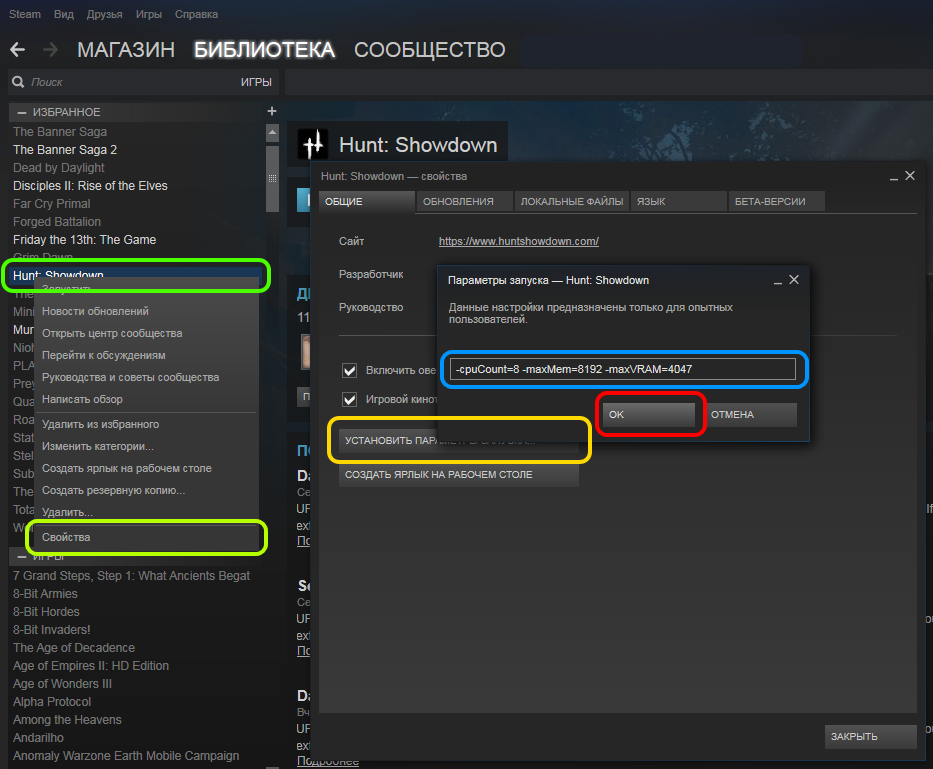
Task: Toggle the Игровой кинотеатр checkbox
Action: [x=349, y=399]
